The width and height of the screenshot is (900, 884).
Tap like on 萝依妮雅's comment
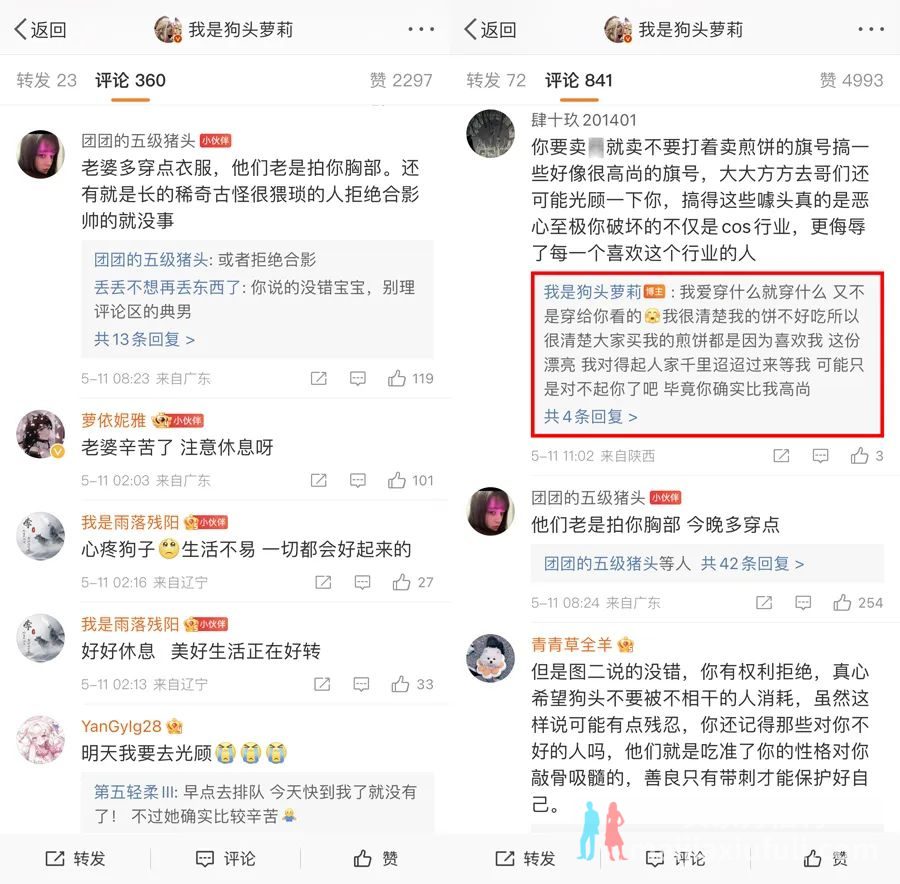(410, 480)
